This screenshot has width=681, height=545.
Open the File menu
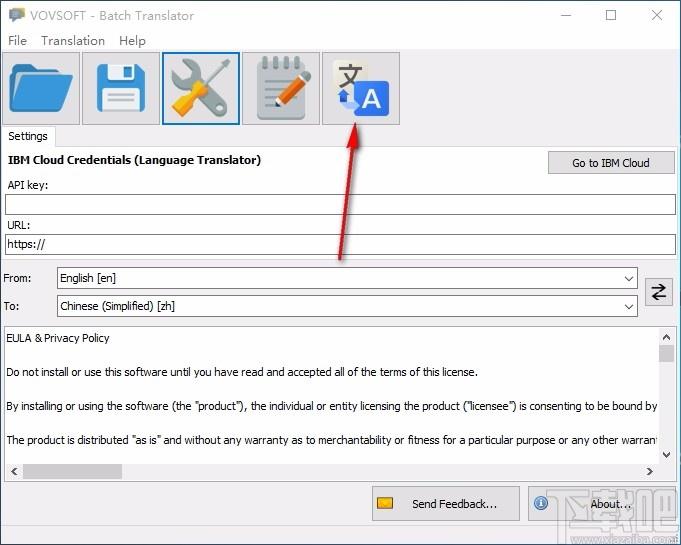(17, 41)
